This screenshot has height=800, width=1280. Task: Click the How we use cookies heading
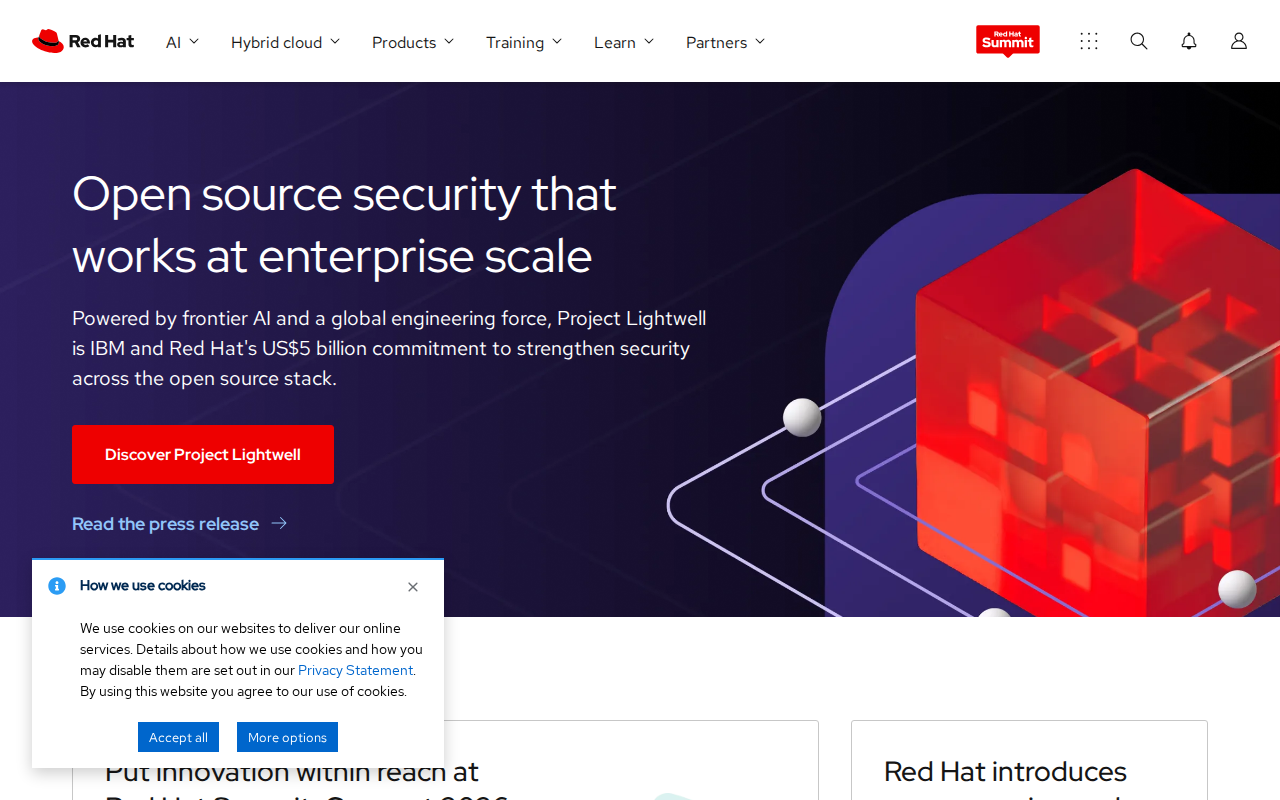click(142, 586)
